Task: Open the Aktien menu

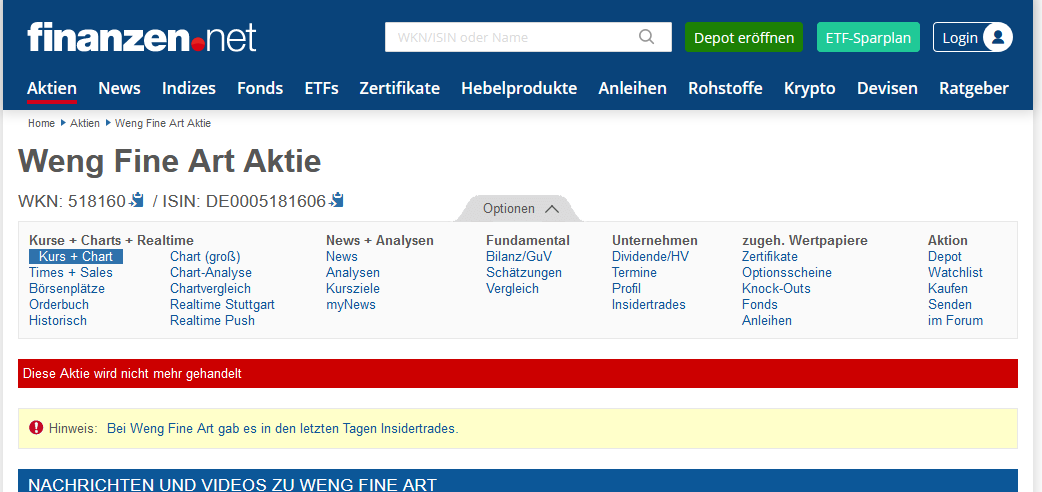Action: tap(52, 88)
